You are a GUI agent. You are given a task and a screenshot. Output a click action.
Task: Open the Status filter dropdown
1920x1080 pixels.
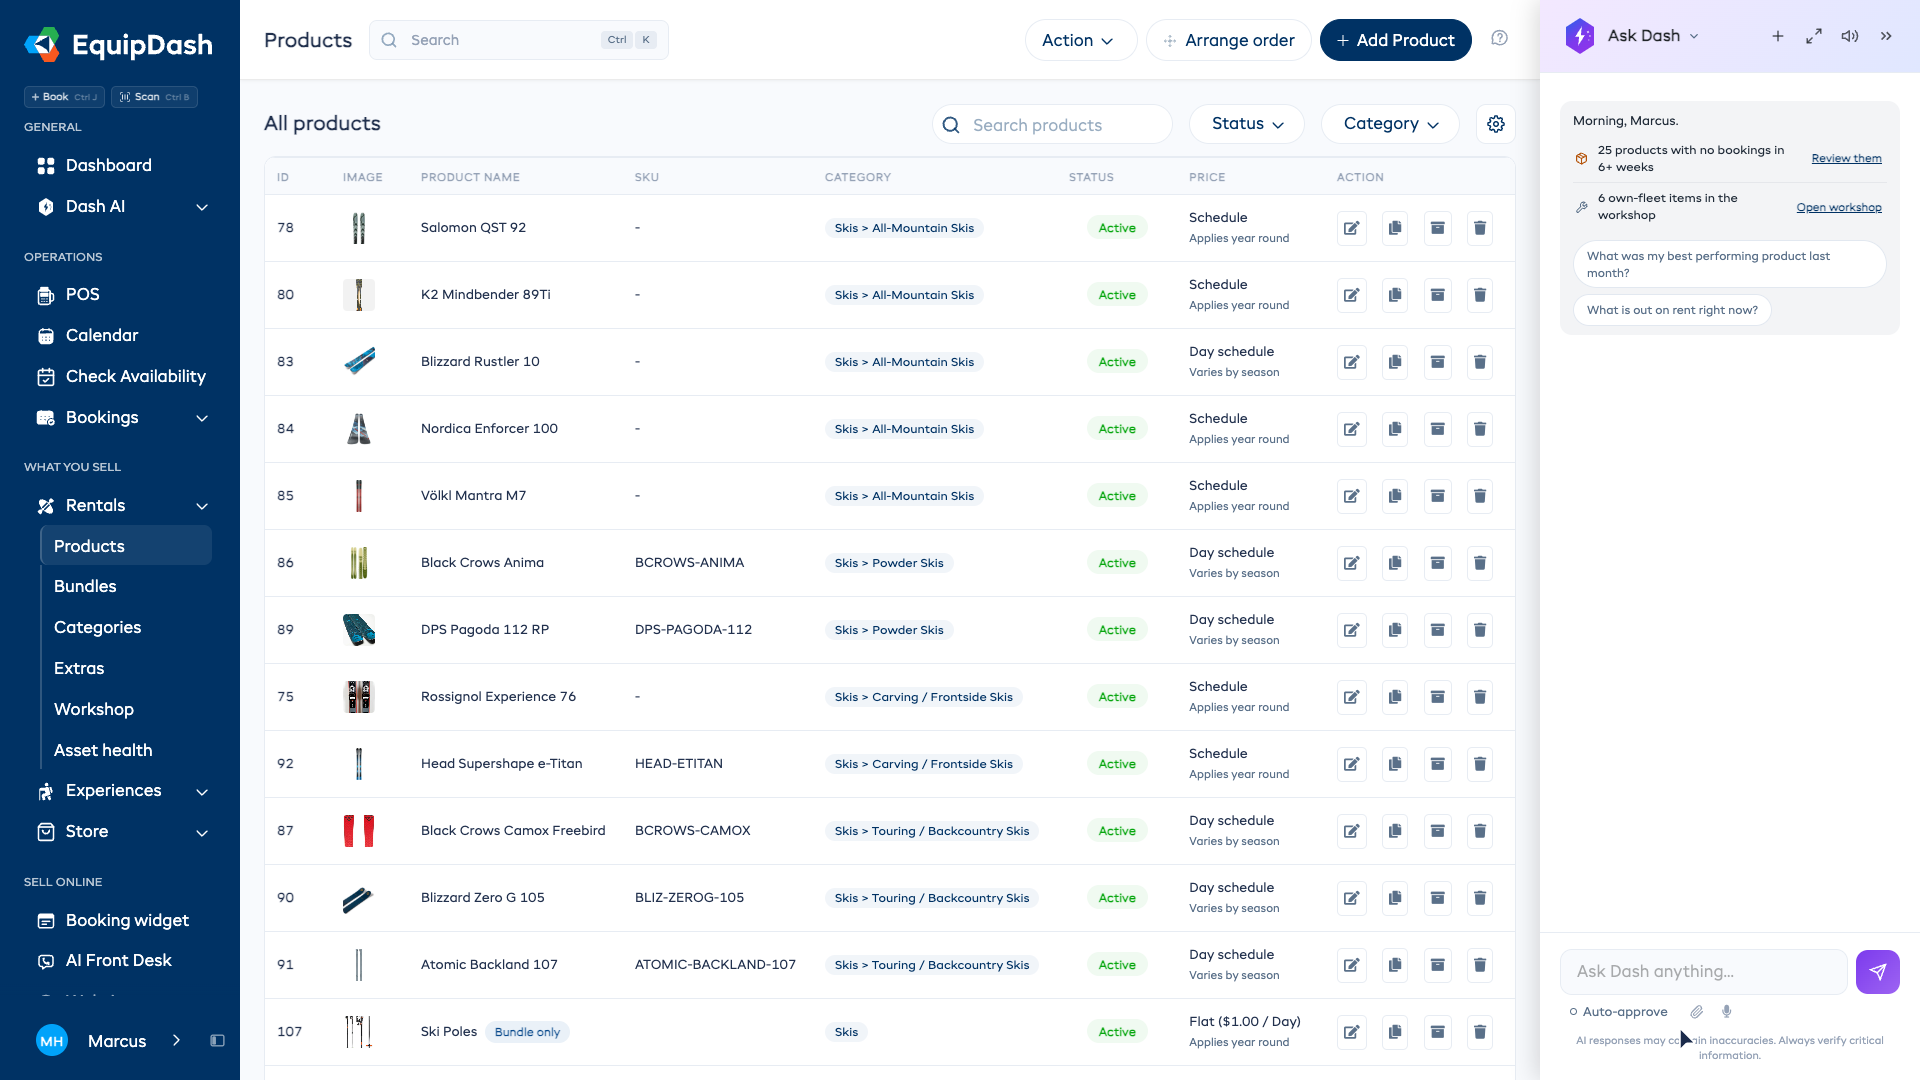point(1246,124)
